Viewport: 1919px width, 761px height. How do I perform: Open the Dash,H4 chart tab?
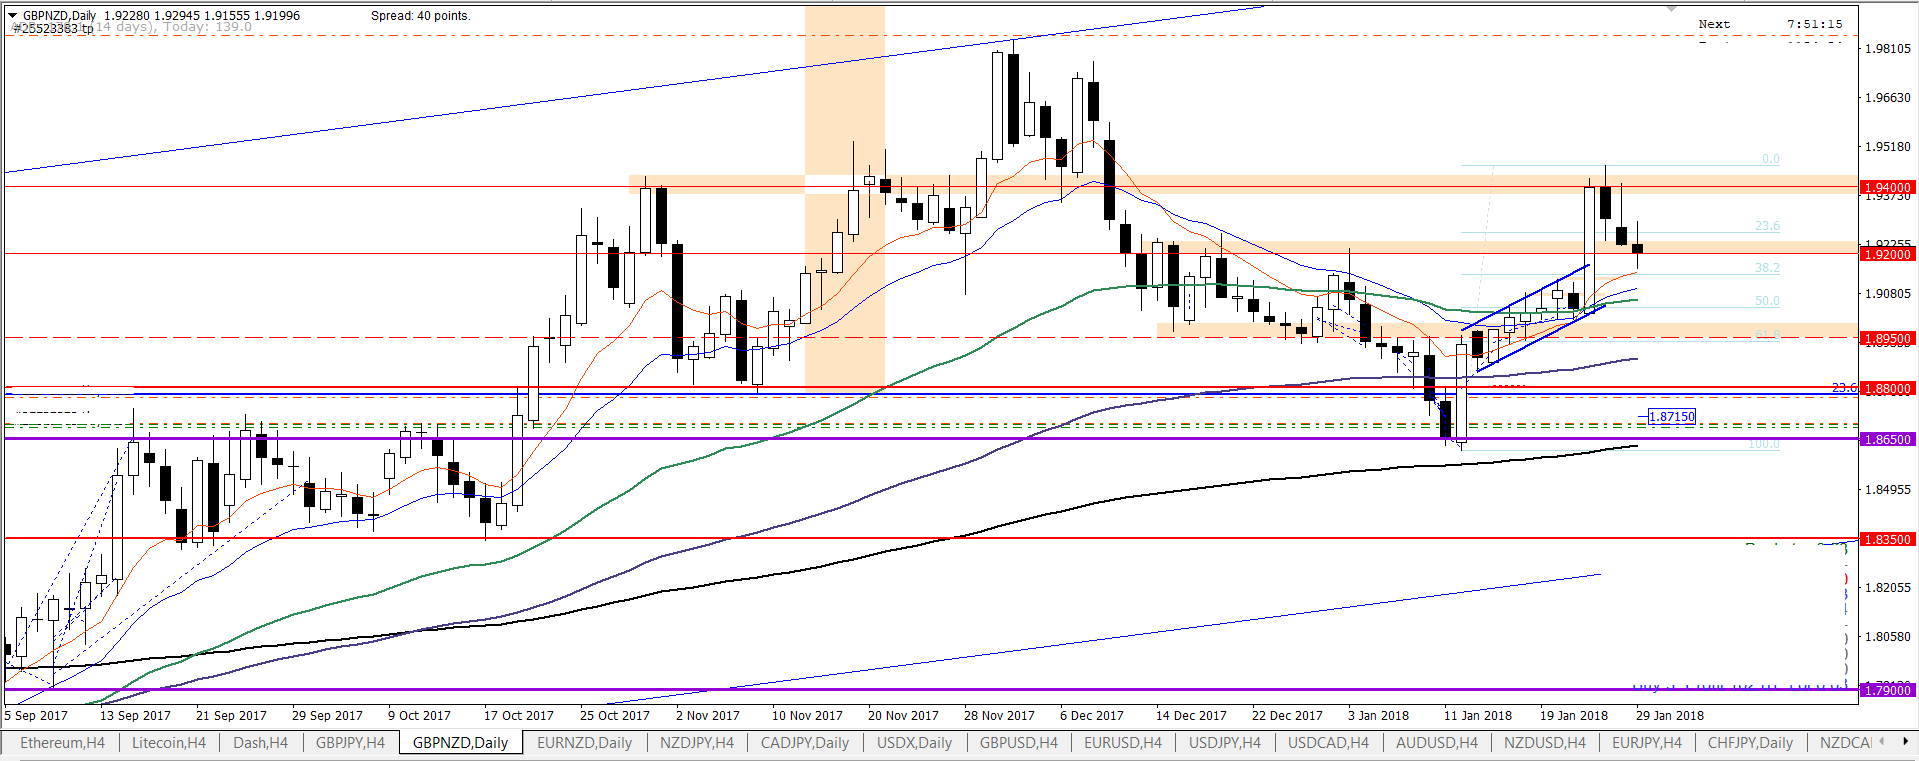tap(261, 743)
